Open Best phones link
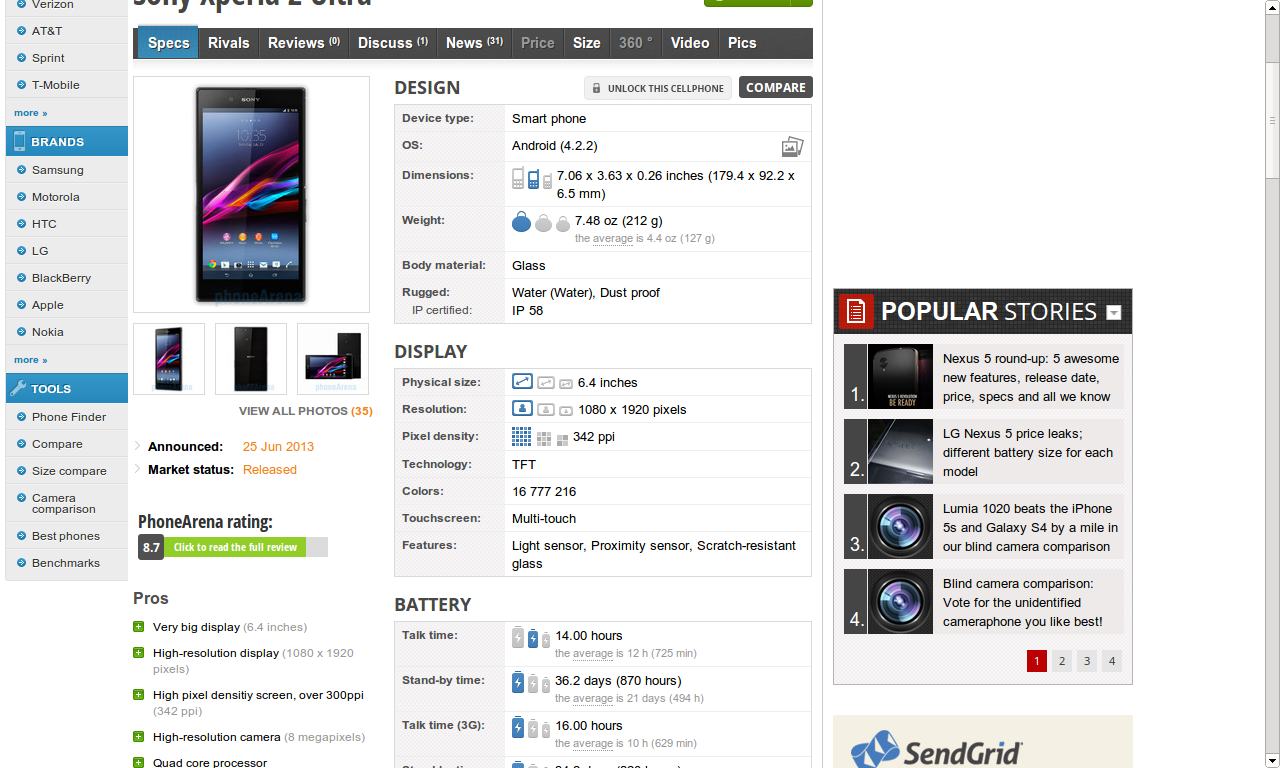Viewport: 1280px width, 768px height. pyautogui.click(x=66, y=536)
